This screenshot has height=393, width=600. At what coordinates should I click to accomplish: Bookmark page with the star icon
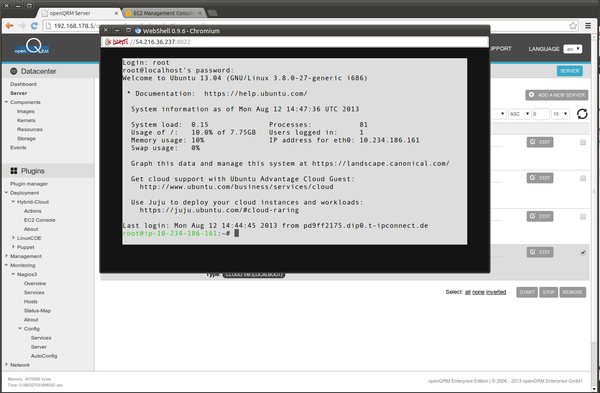[573, 26]
